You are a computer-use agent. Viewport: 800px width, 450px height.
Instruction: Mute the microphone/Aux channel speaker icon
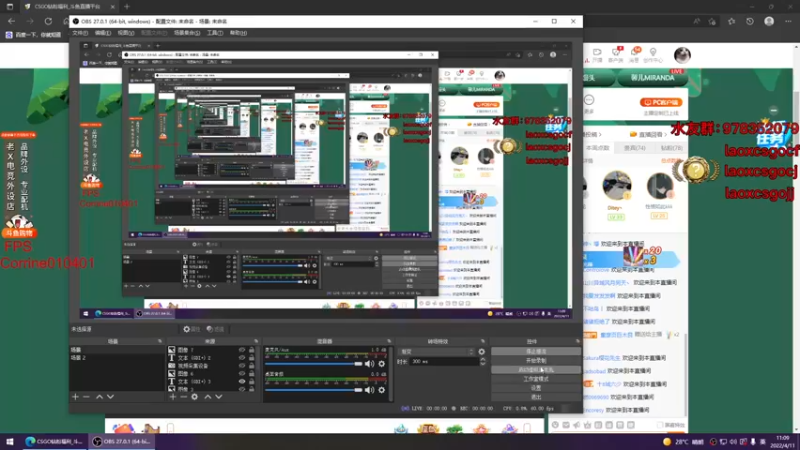pyautogui.click(x=369, y=364)
